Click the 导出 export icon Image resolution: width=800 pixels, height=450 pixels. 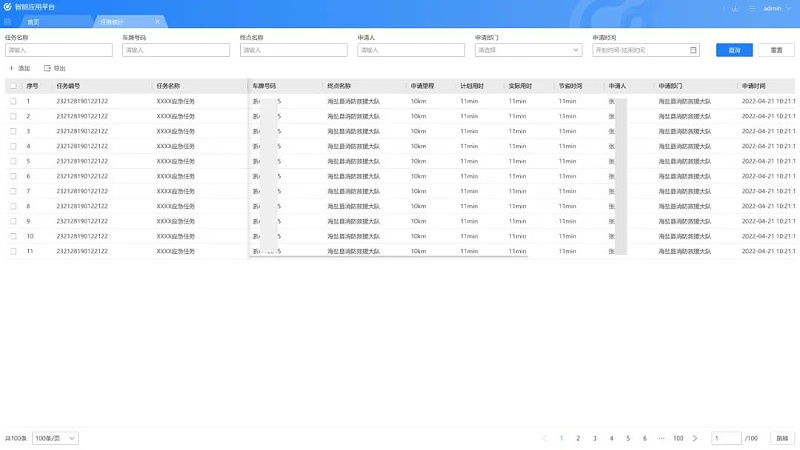(x=47, y=68)
